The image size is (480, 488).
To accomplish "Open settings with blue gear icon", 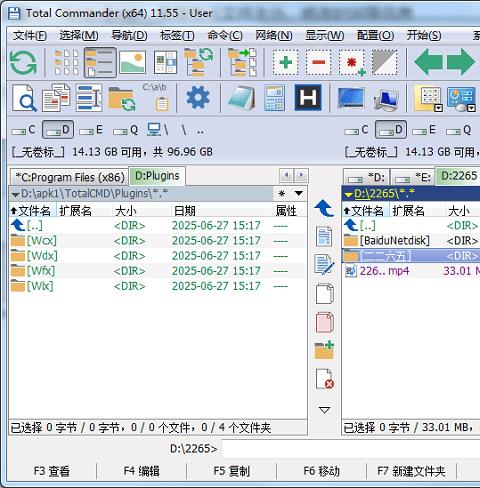I will tap(198, 98).
